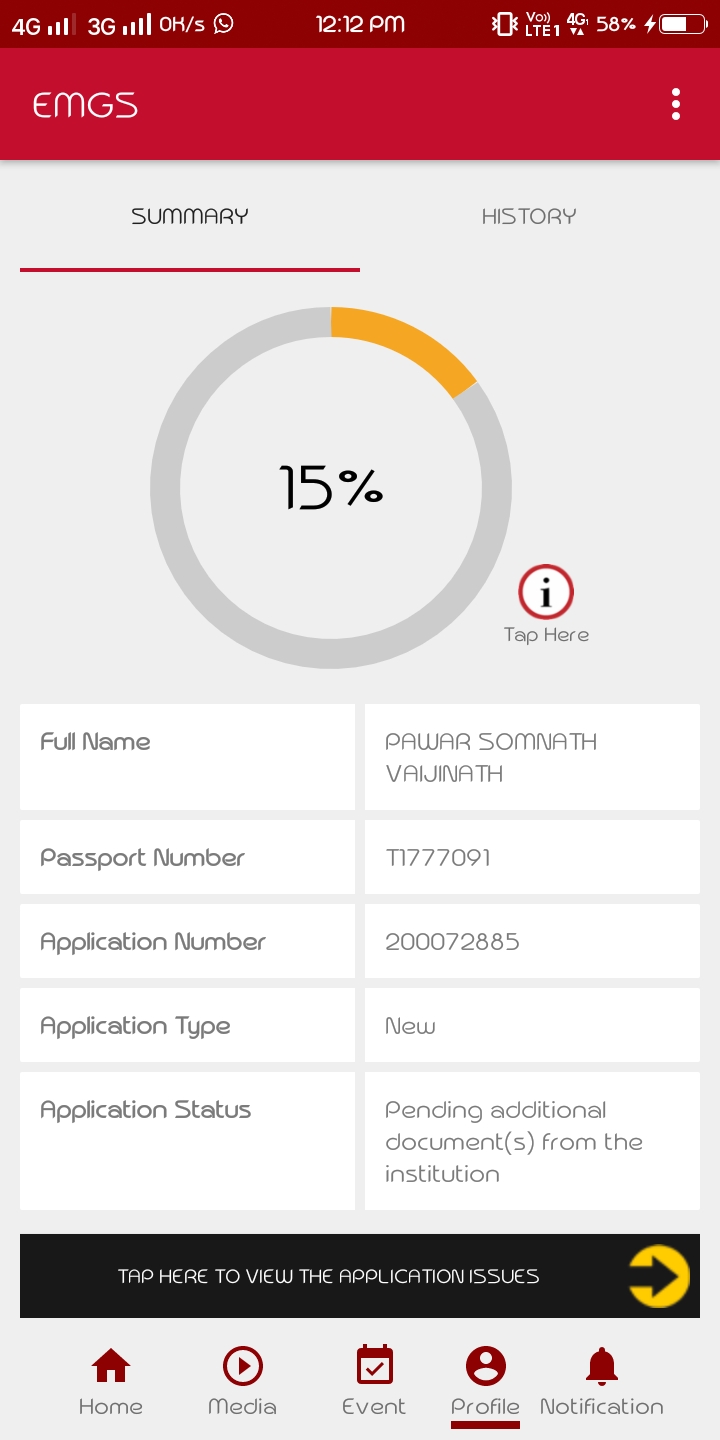Tap the battery icon in status bar
720x1440 pixels.
pos(684,24)
